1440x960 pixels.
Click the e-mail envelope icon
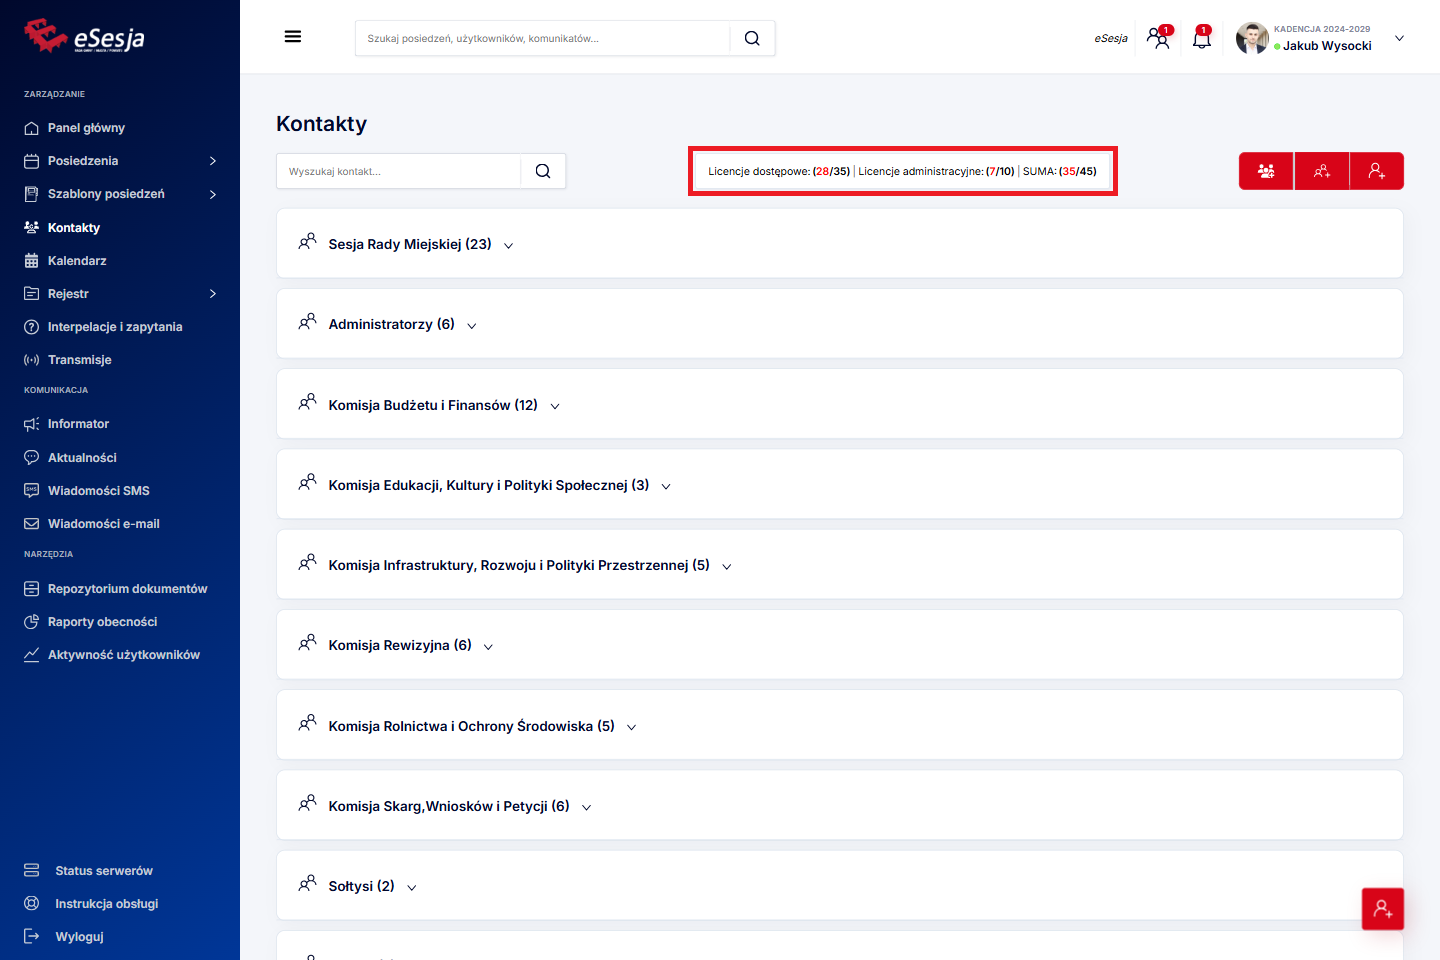(31, 524)
